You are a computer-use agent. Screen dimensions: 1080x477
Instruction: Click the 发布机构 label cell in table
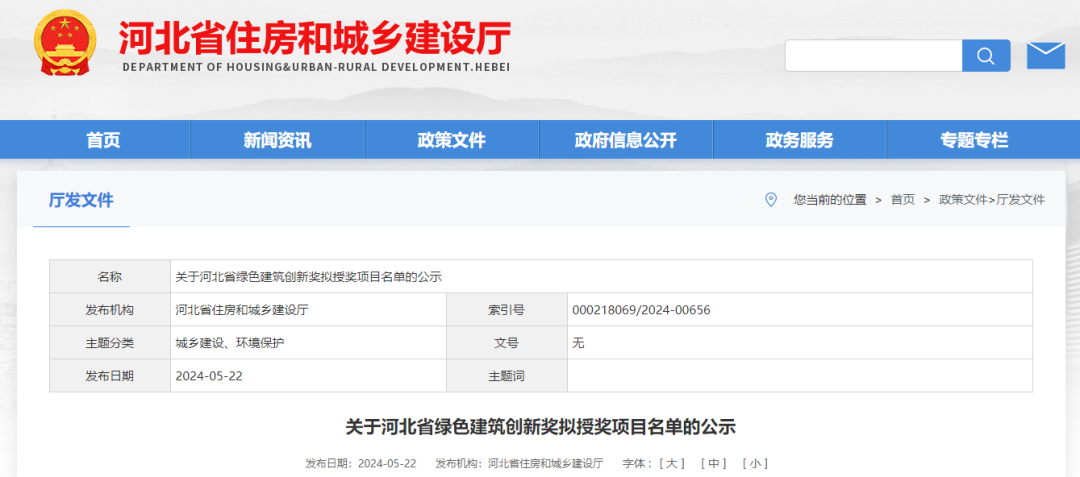click(x=110, y=310)
